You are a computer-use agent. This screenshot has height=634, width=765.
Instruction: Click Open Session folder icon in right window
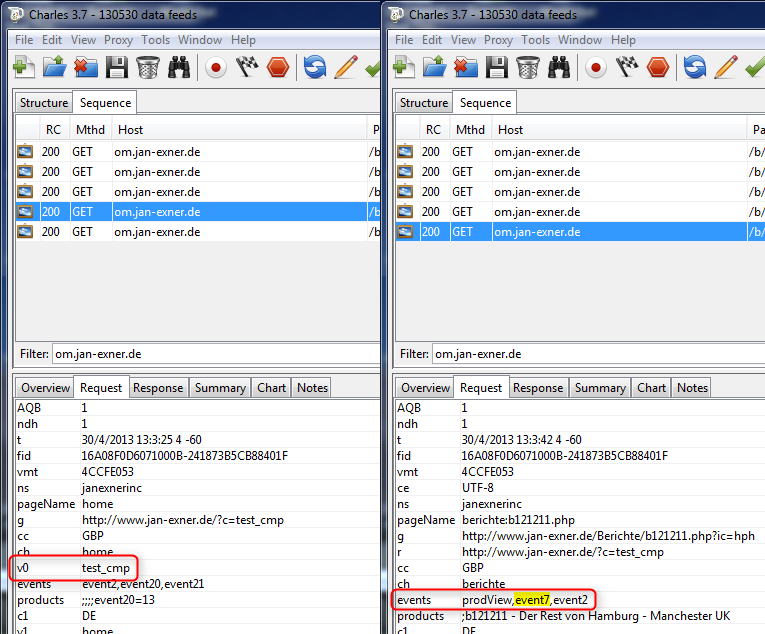435,67
